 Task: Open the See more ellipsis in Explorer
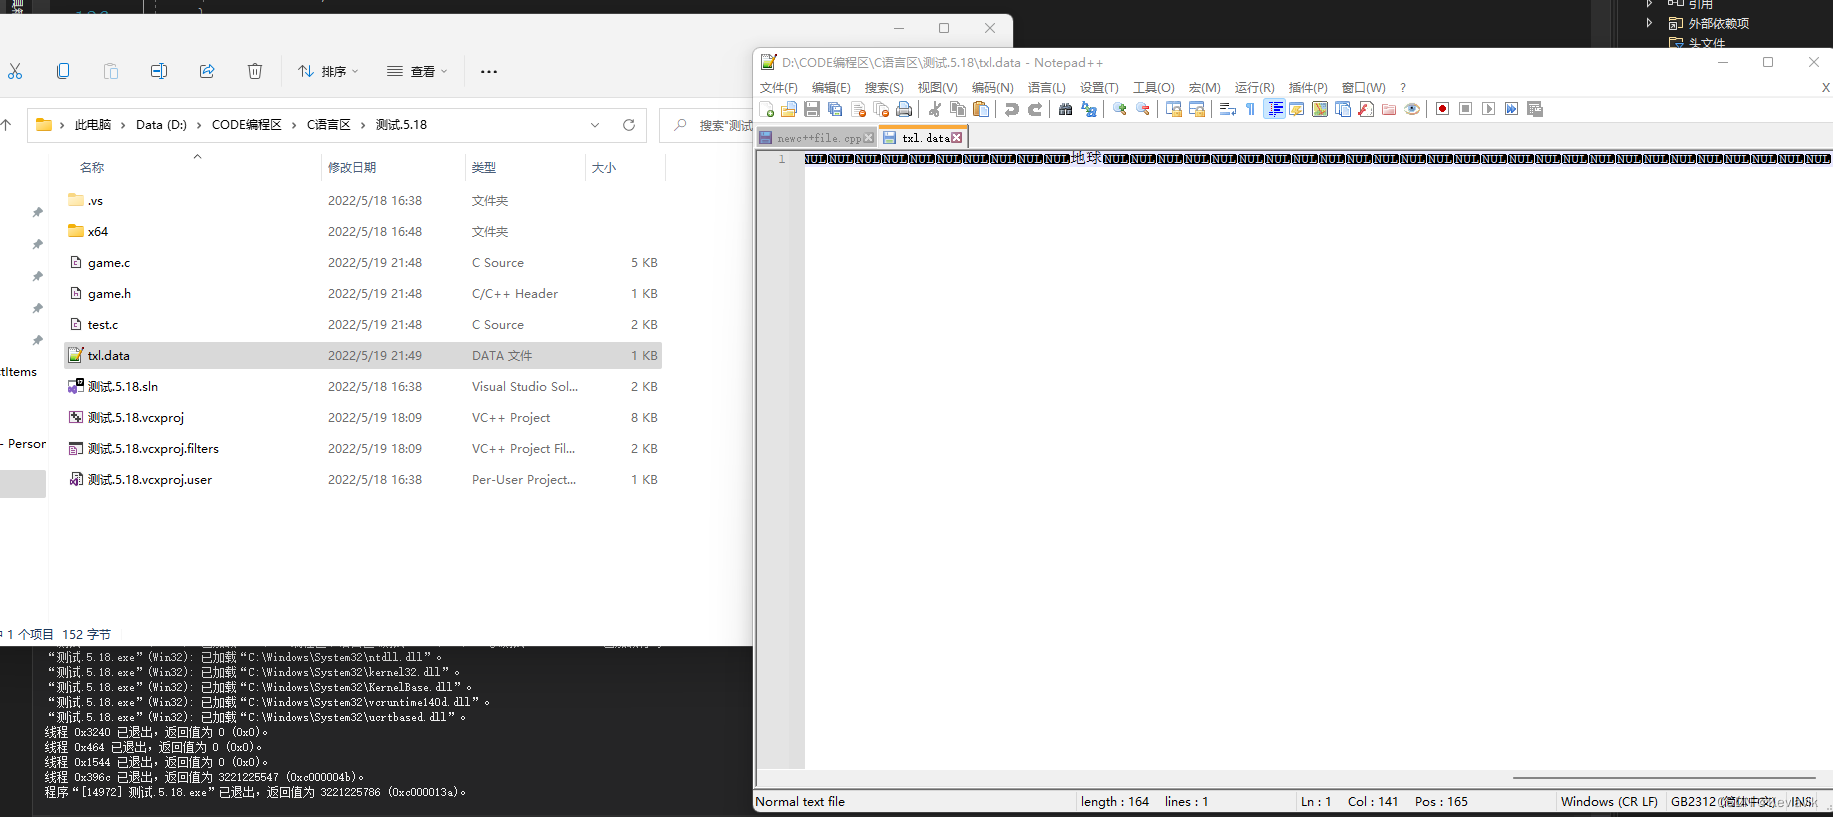coord(489,71)
